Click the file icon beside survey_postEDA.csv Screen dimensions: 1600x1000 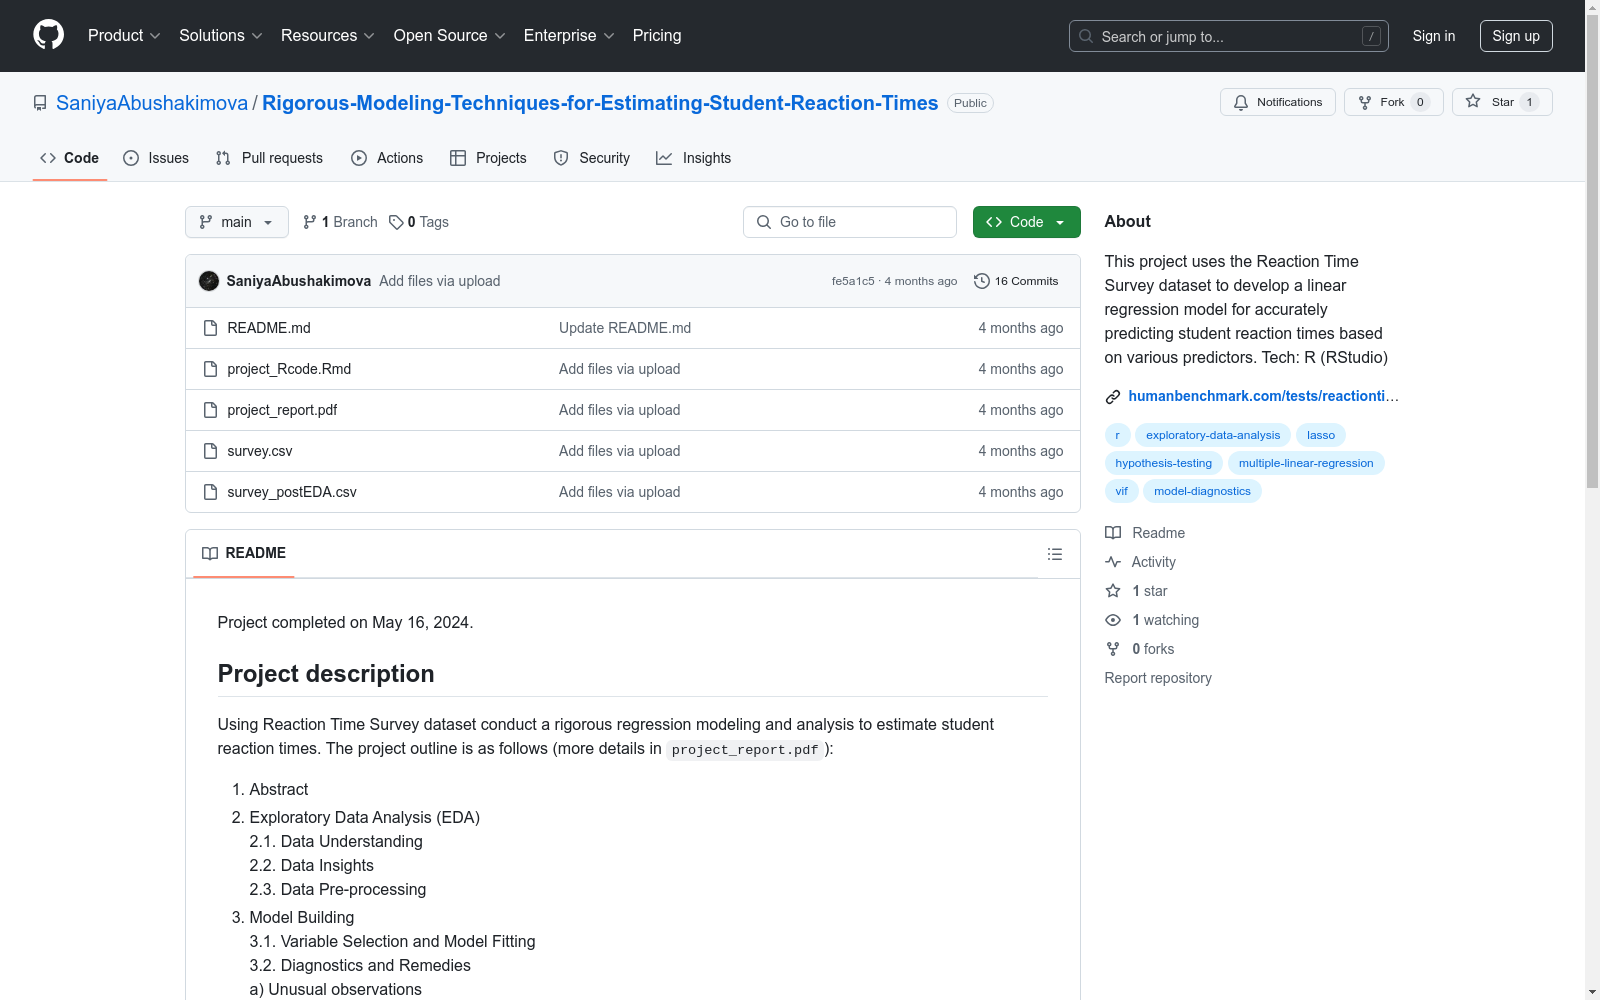[x=210, y=492]
